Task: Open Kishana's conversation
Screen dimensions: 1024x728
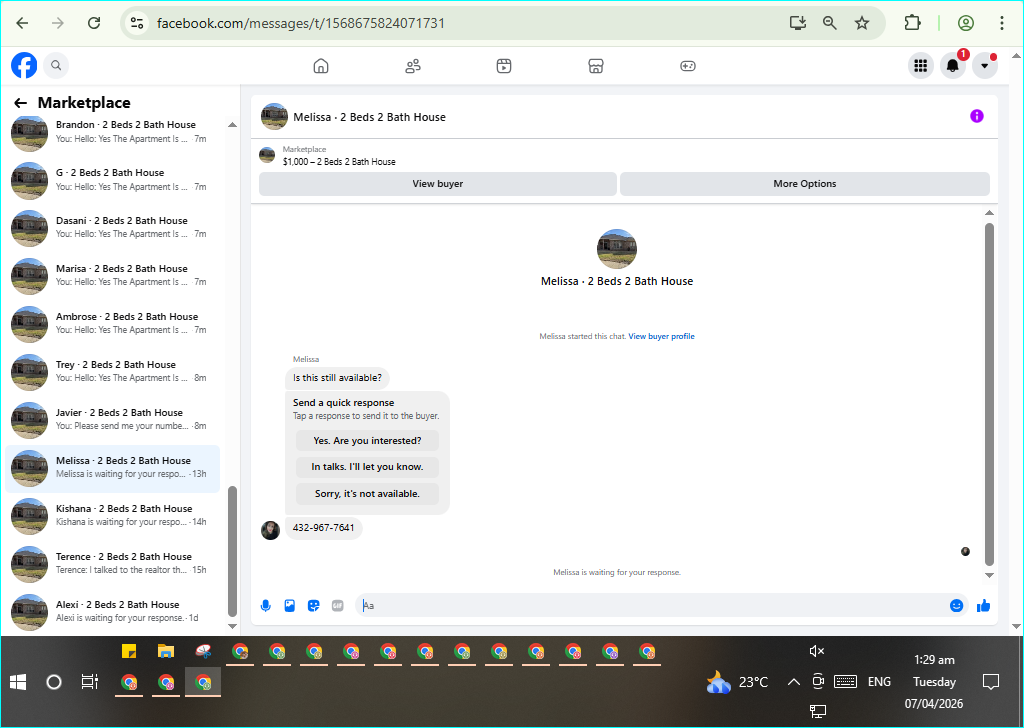Action: point(112,515)
